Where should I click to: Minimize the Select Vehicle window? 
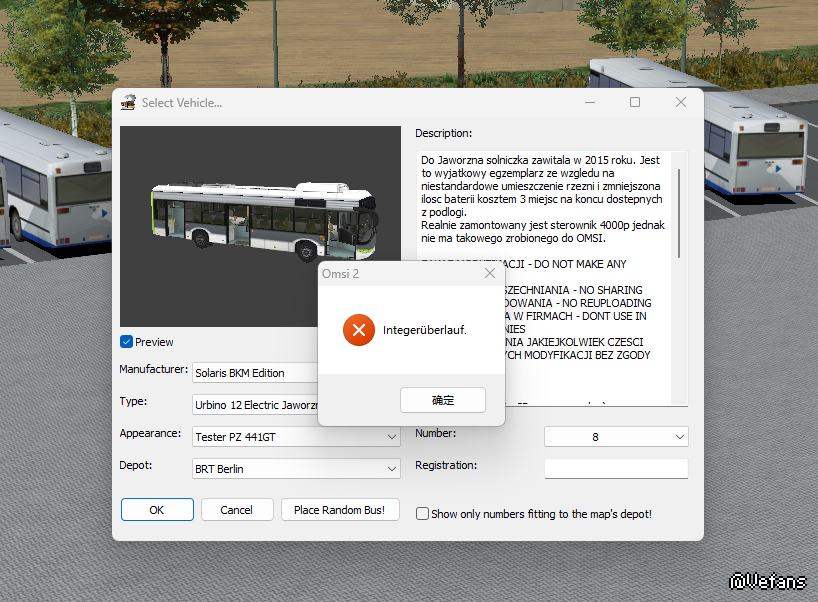point(588,102)
